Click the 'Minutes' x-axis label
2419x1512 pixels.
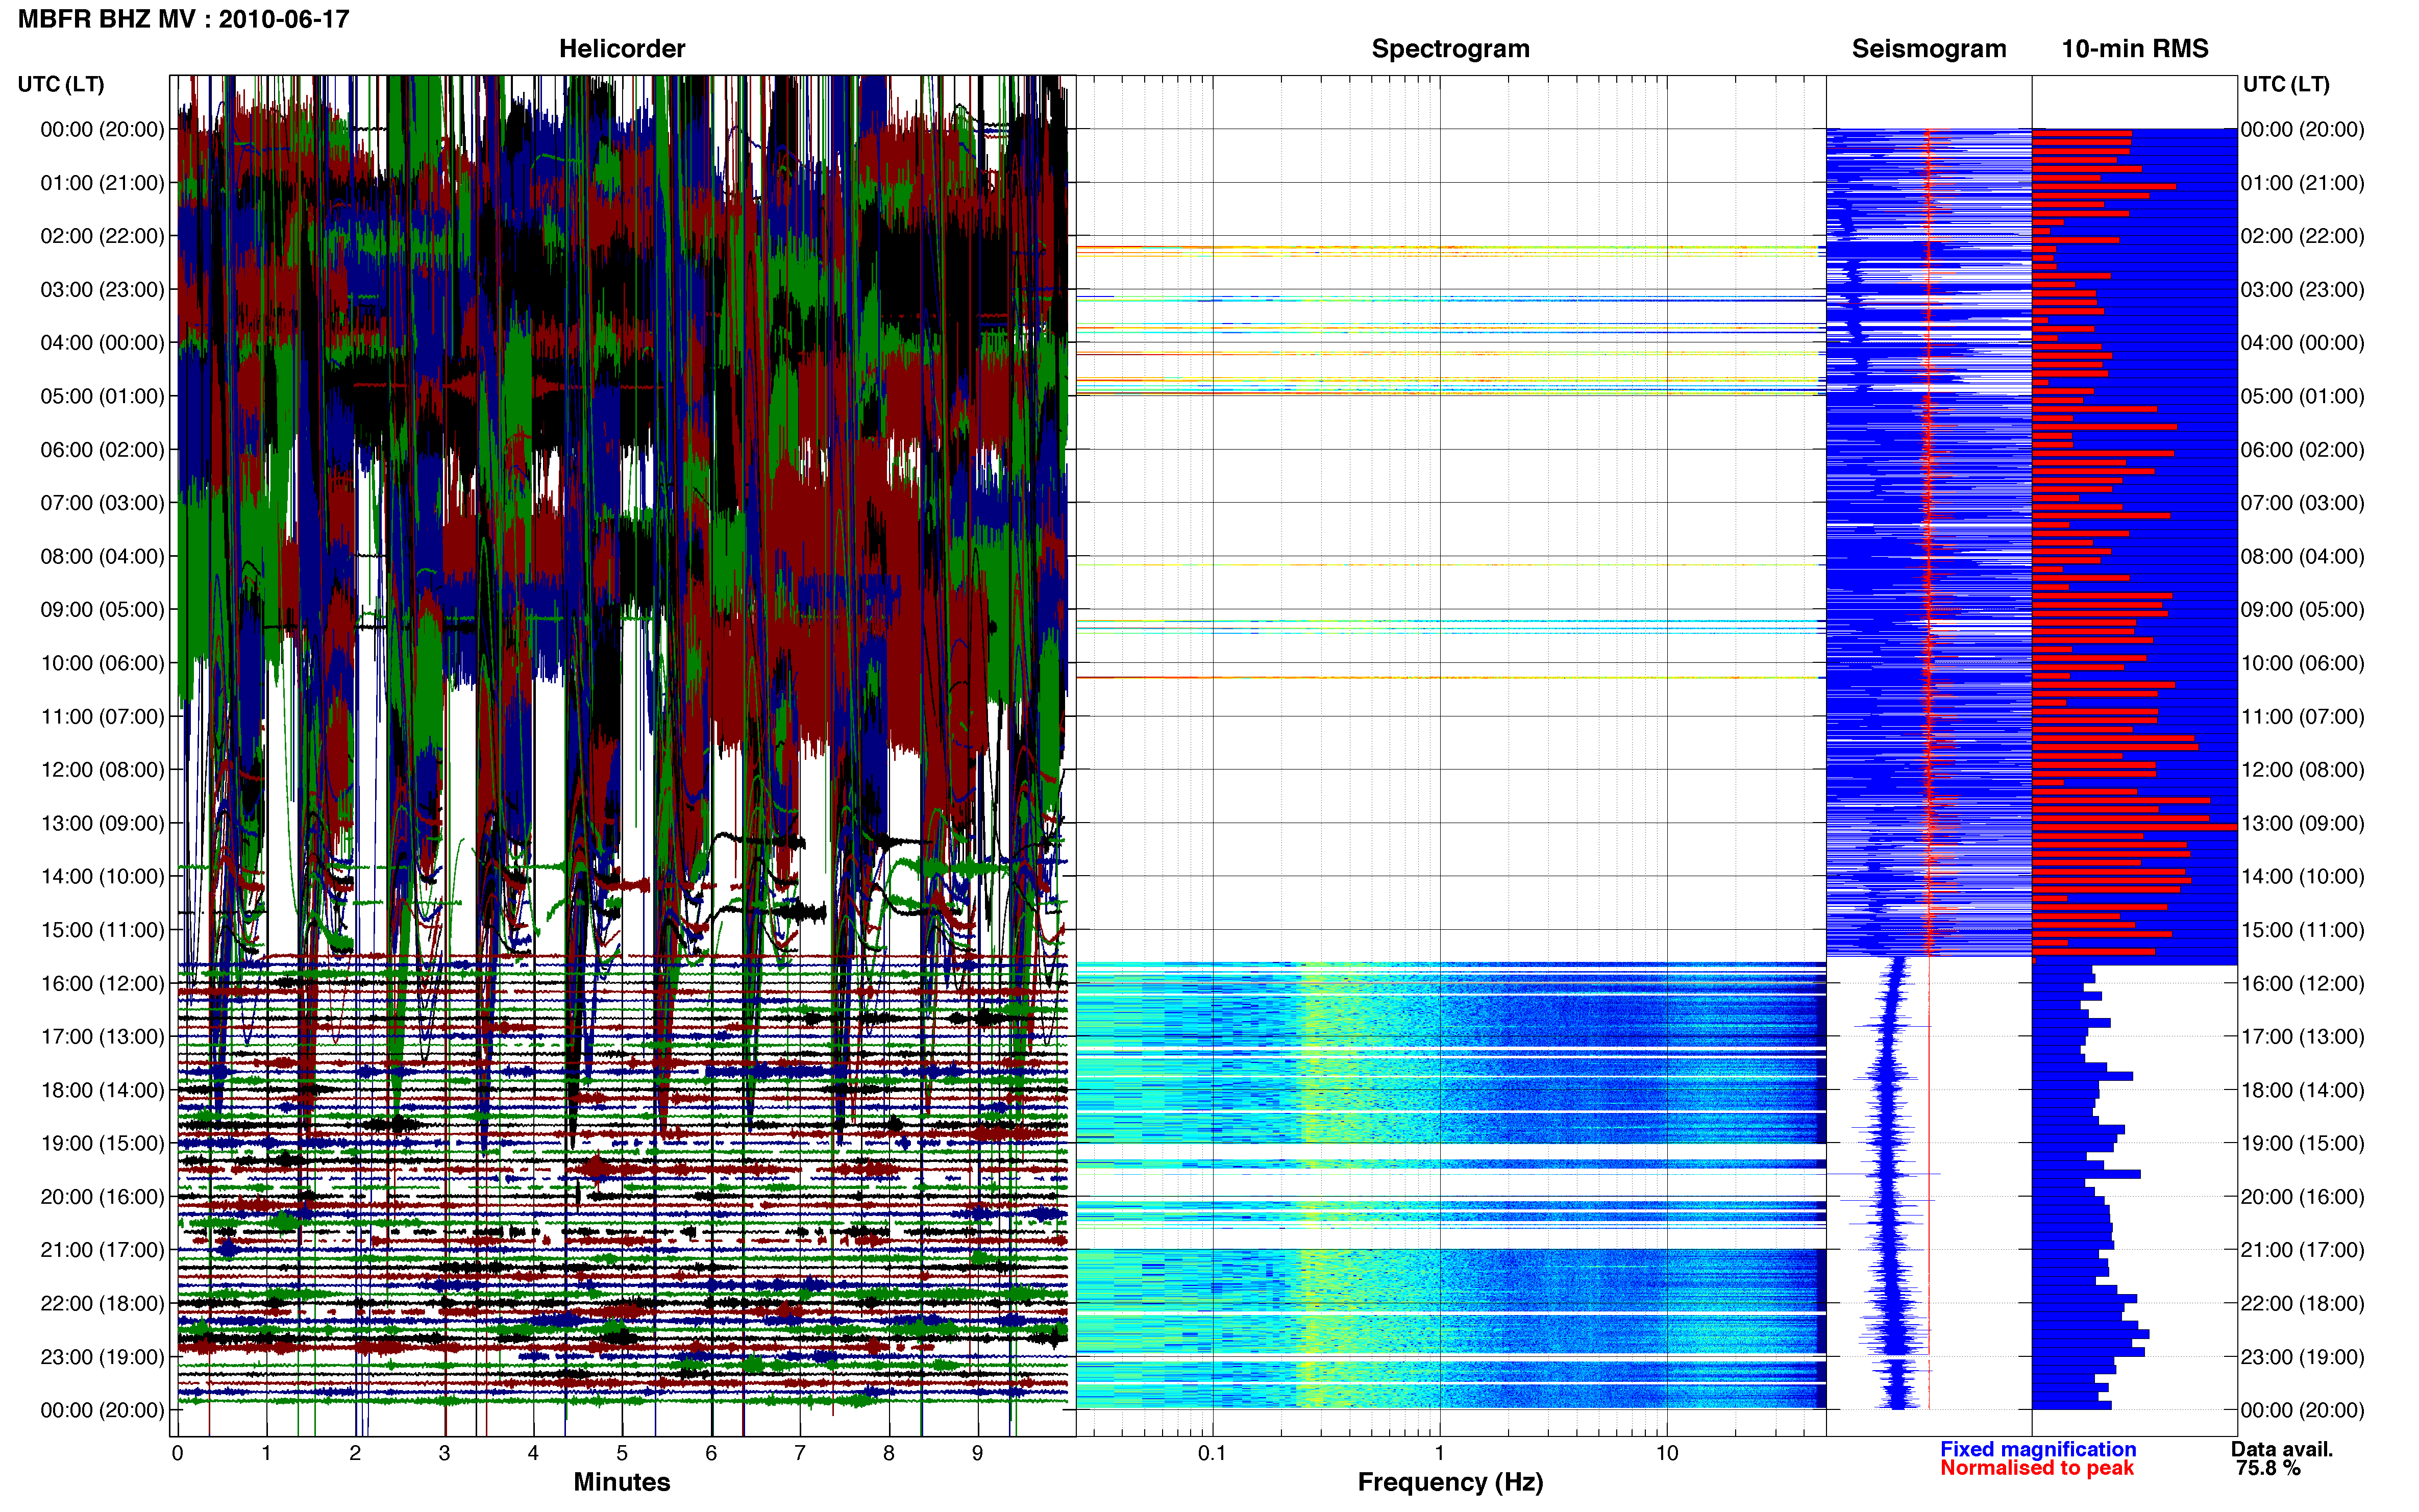tap(621, 1481)
